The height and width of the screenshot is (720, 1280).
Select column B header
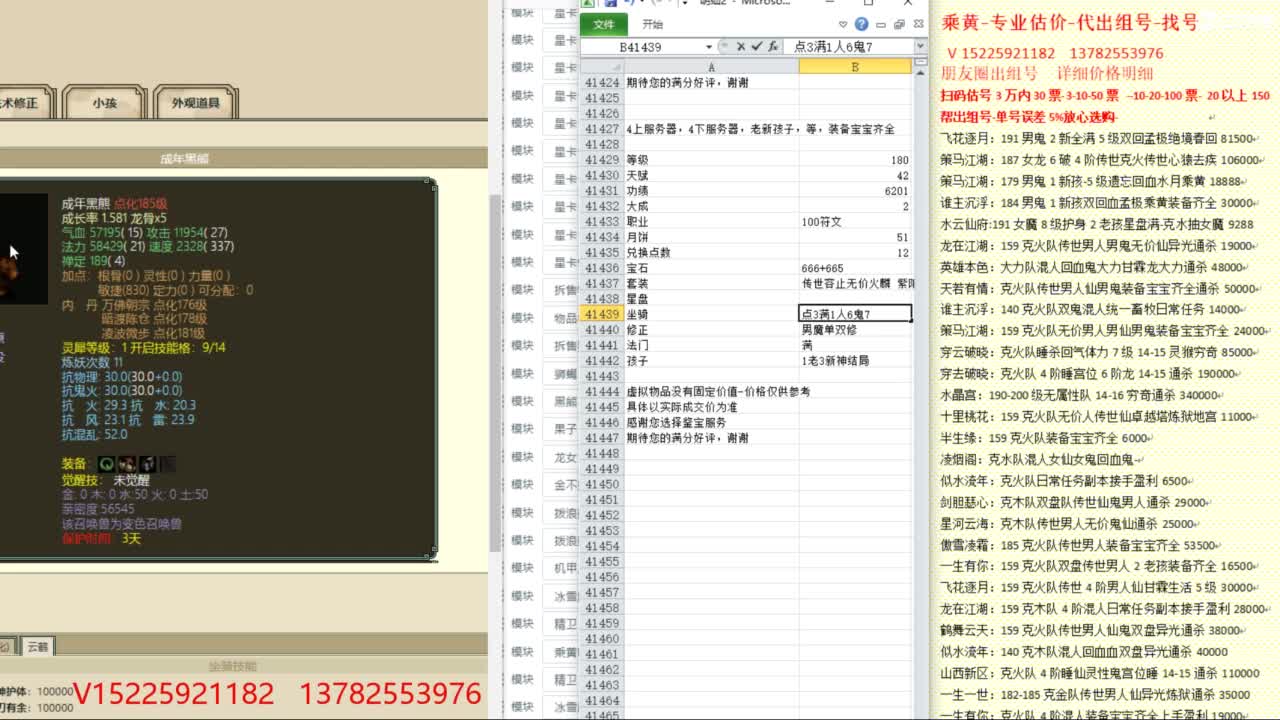[855, 67]
